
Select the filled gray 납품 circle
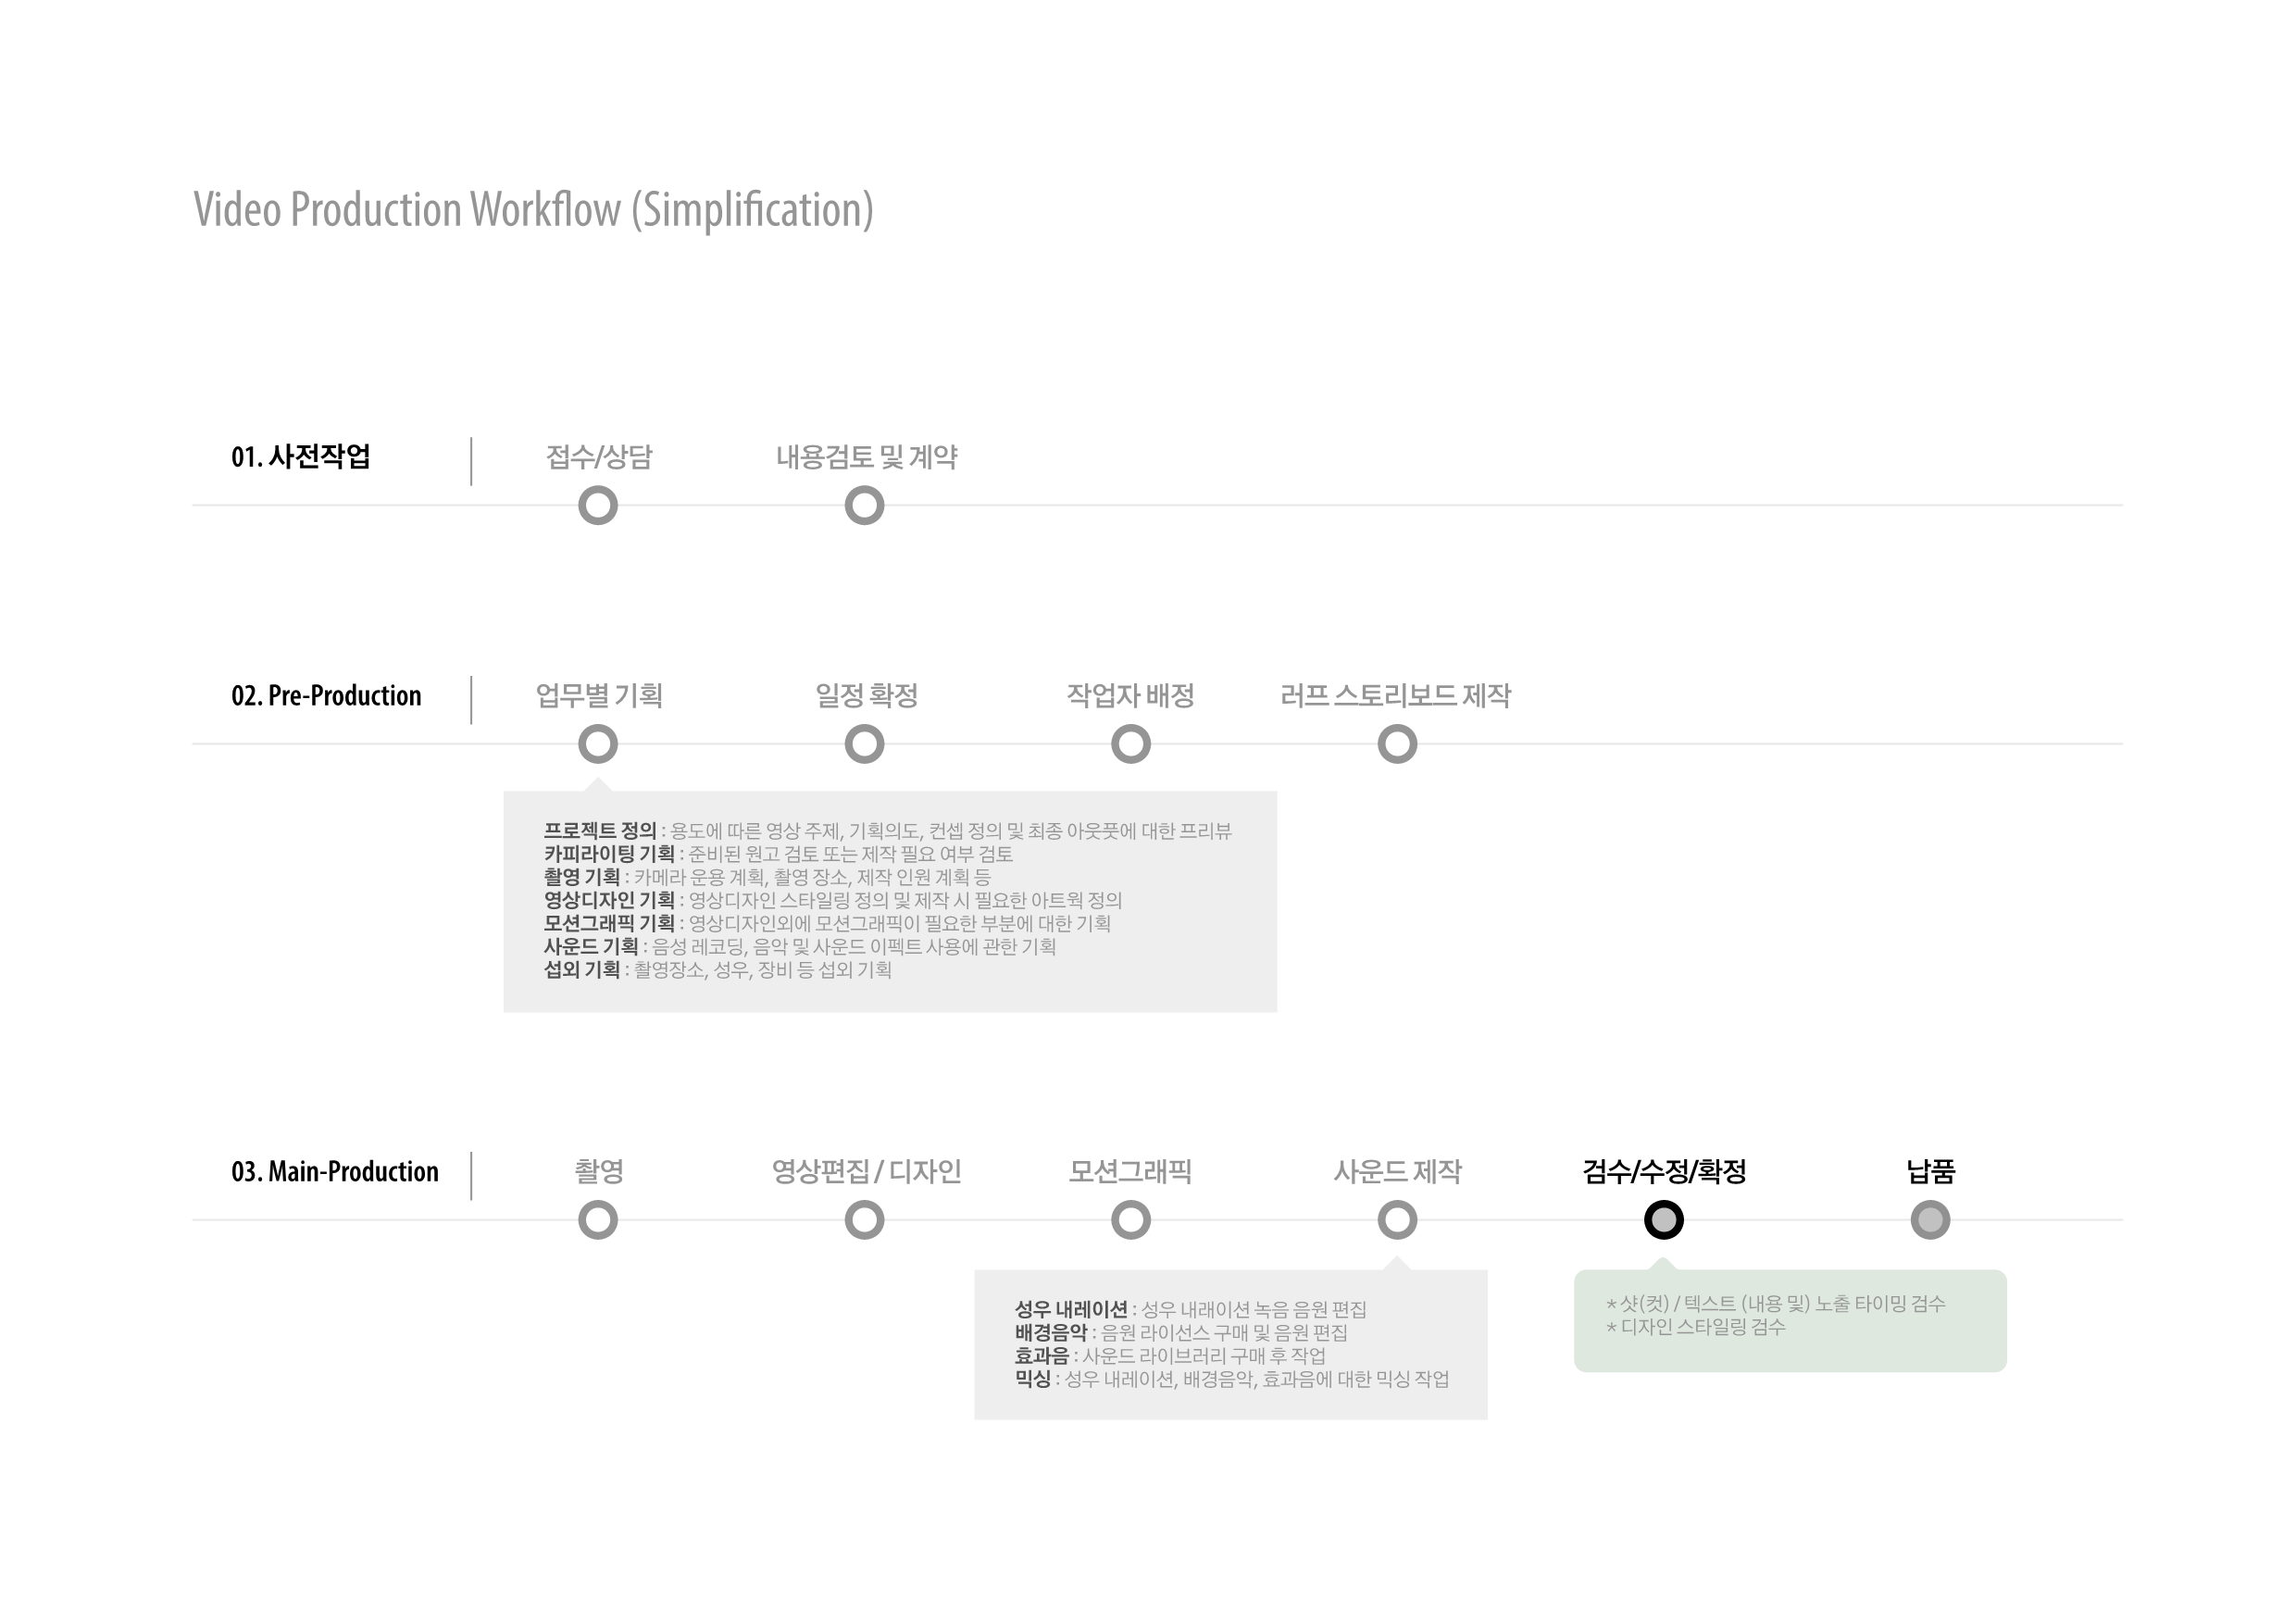click(x=1930, y=1220)
